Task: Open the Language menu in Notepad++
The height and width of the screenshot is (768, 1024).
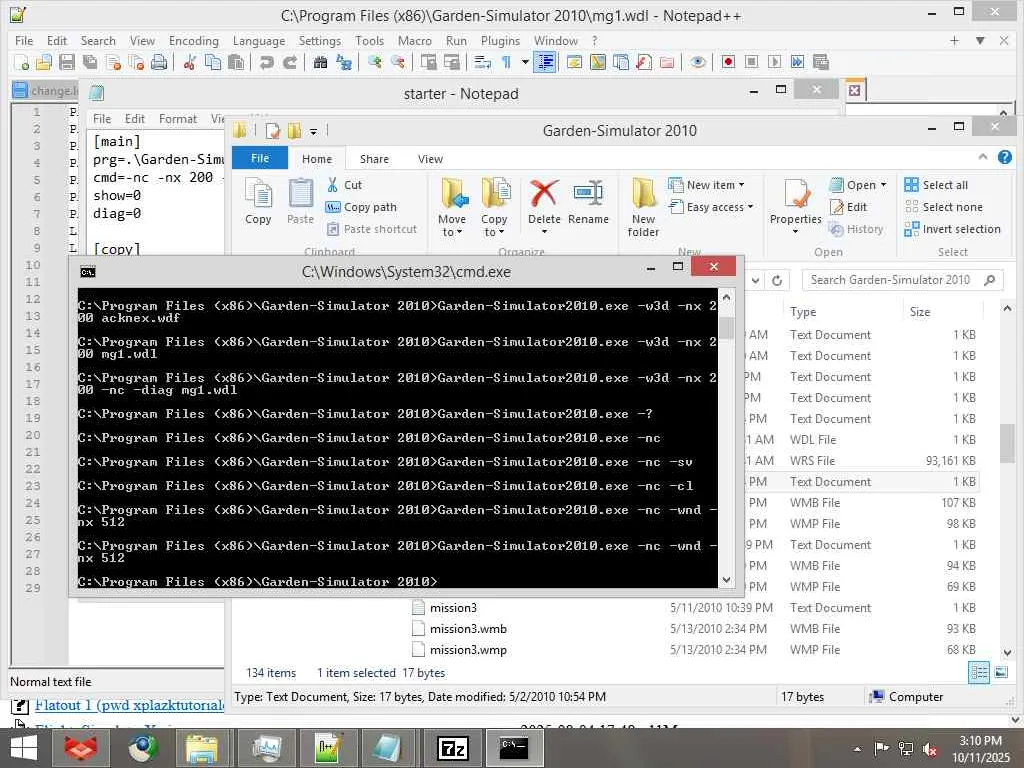Action: 259,40
